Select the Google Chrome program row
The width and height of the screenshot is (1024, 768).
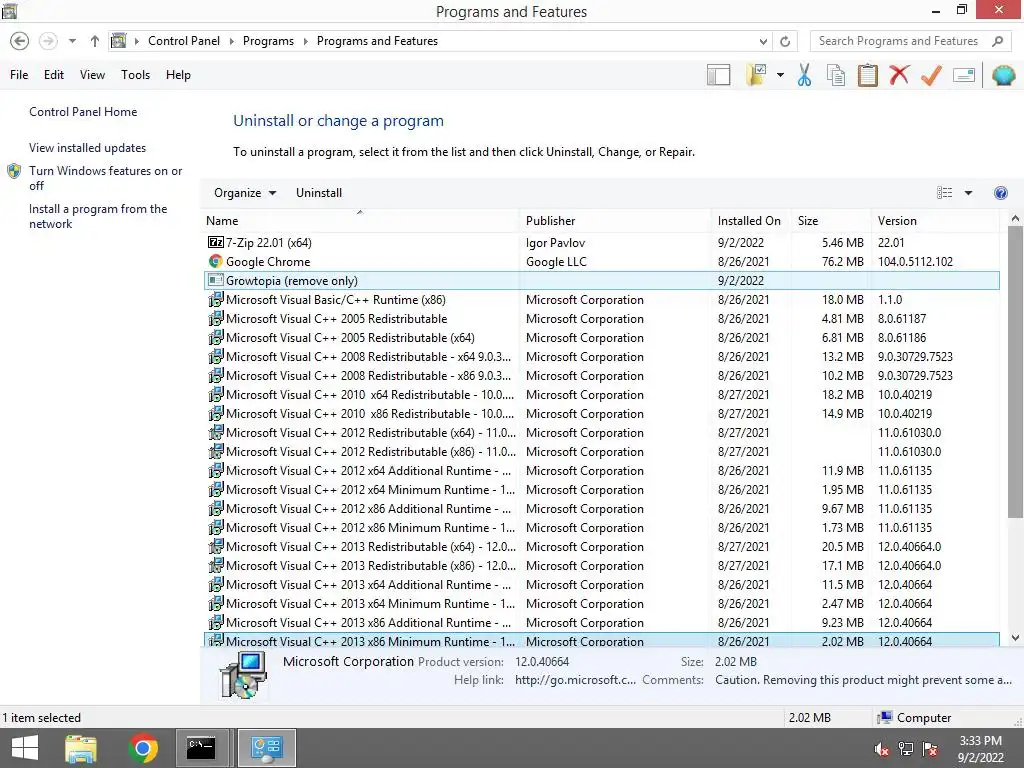601,261
